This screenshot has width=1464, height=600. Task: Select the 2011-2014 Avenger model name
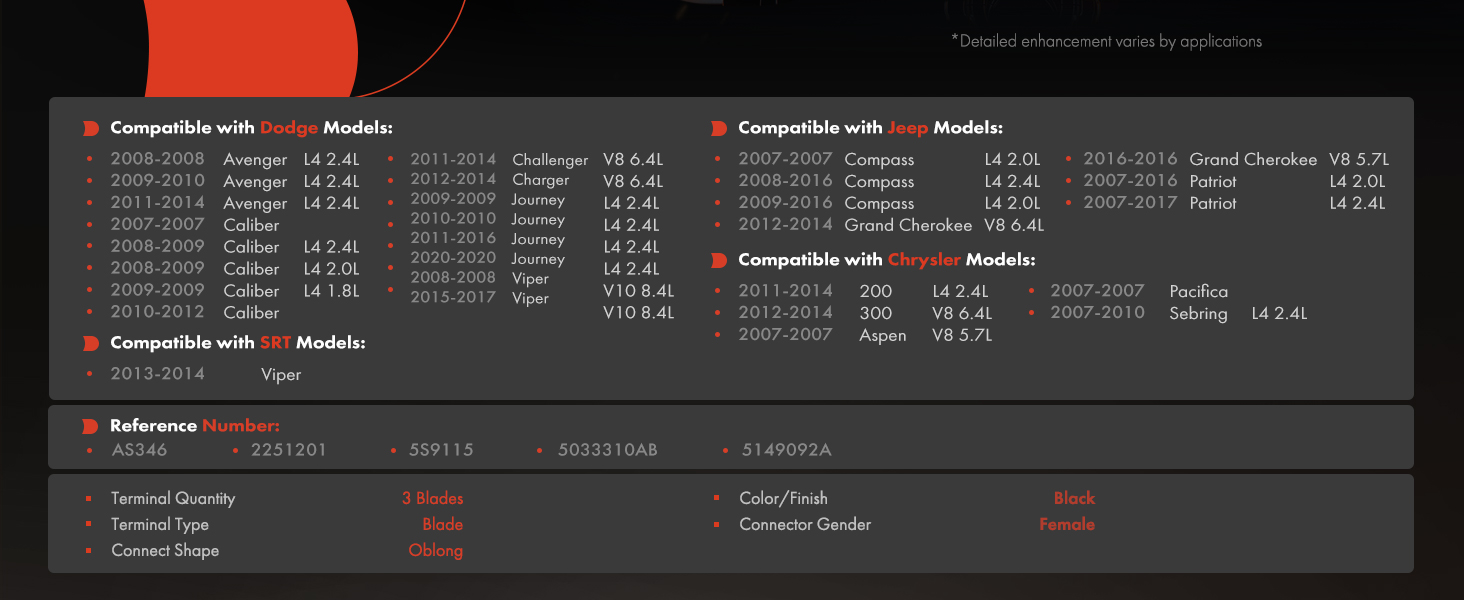click(255, 203)
